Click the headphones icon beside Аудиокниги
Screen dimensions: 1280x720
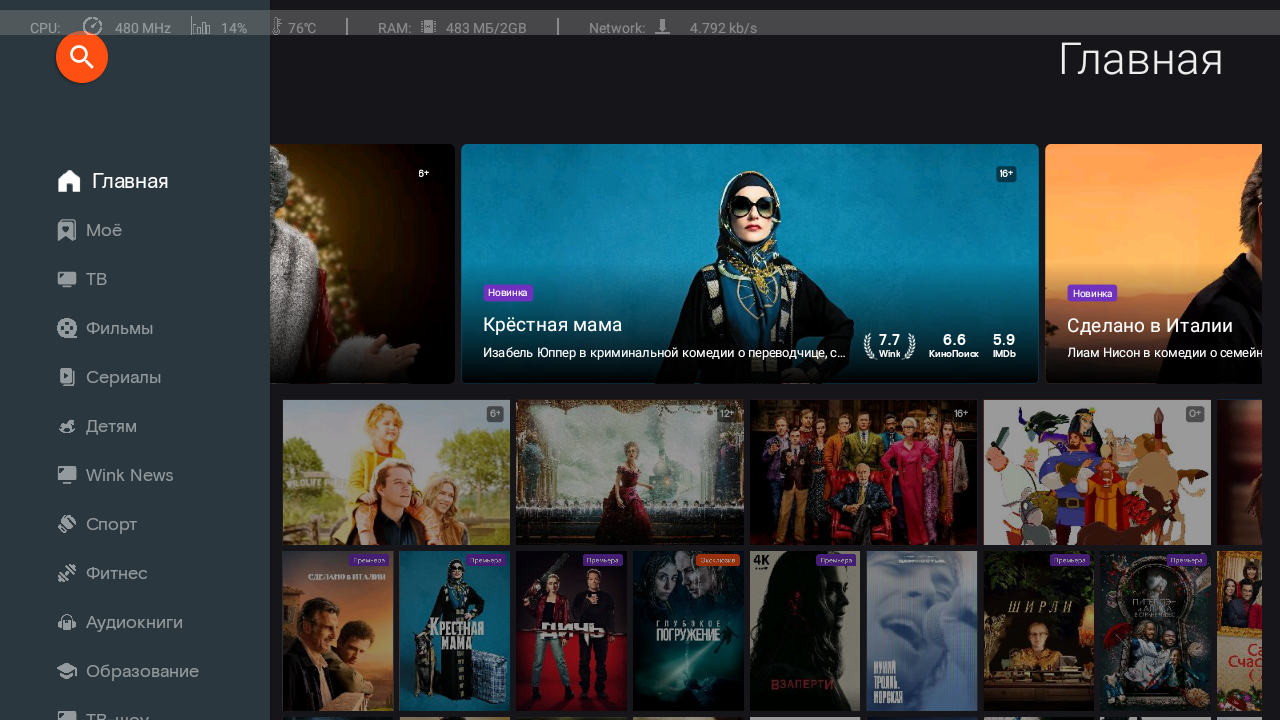click(67, 622)
